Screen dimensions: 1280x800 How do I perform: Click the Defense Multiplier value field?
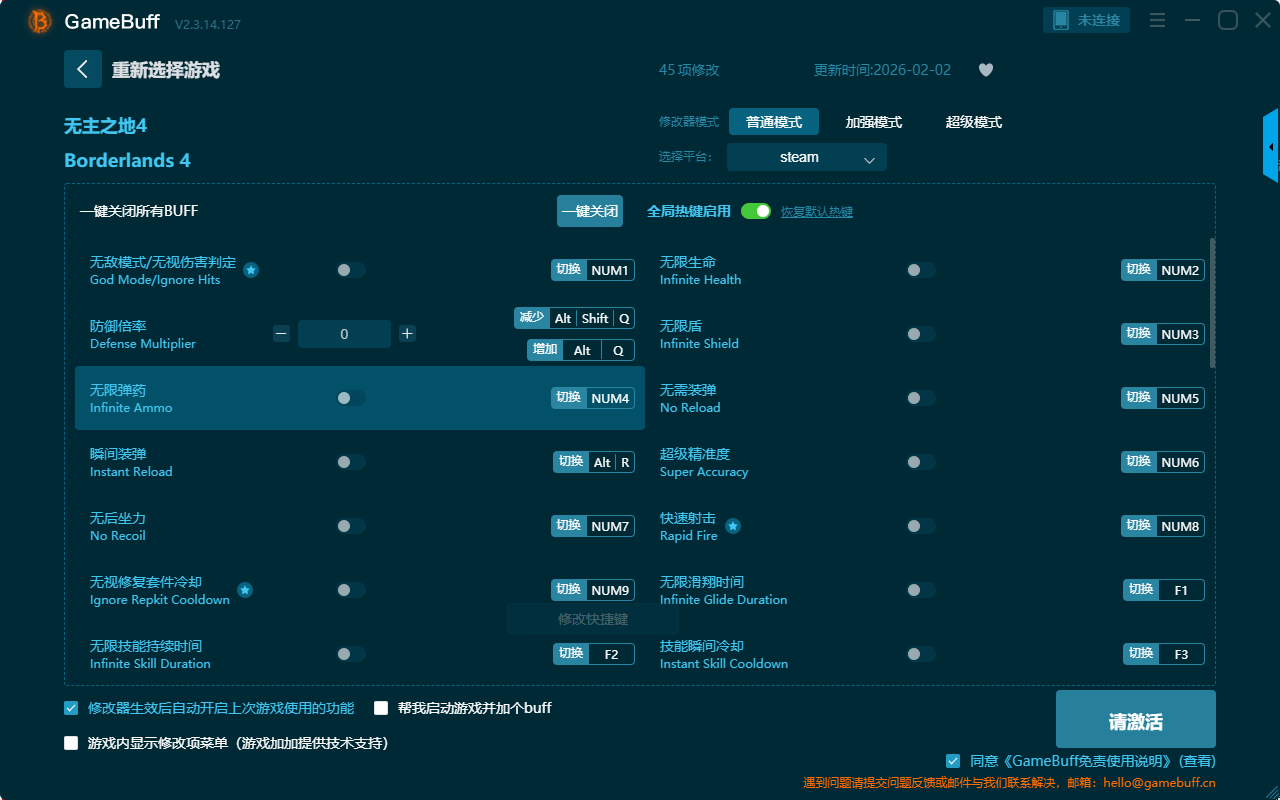click(344, 334)
